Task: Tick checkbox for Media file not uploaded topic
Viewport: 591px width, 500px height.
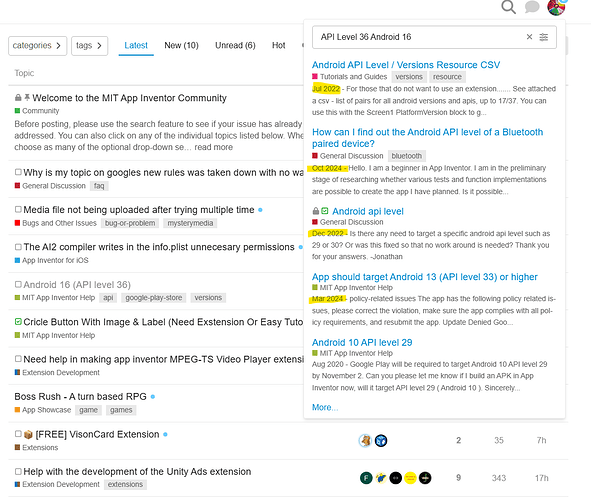Action: pyautogui.click(x=18, y=209)
